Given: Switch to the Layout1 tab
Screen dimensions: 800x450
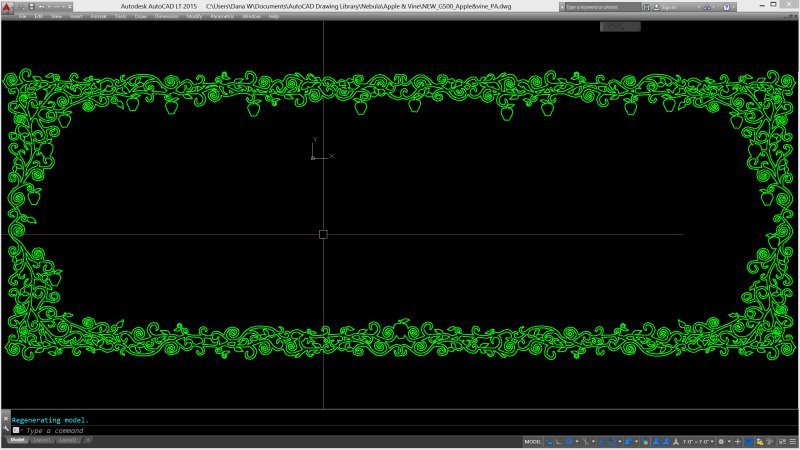Looking at the screenshot, I should [x=42, y=440].
